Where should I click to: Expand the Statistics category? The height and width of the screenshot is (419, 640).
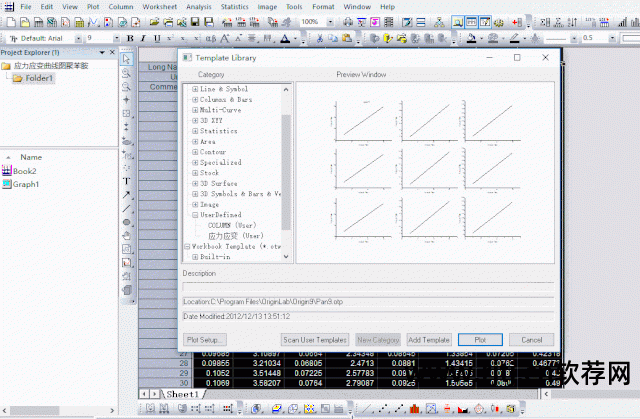tap(195, 131)
